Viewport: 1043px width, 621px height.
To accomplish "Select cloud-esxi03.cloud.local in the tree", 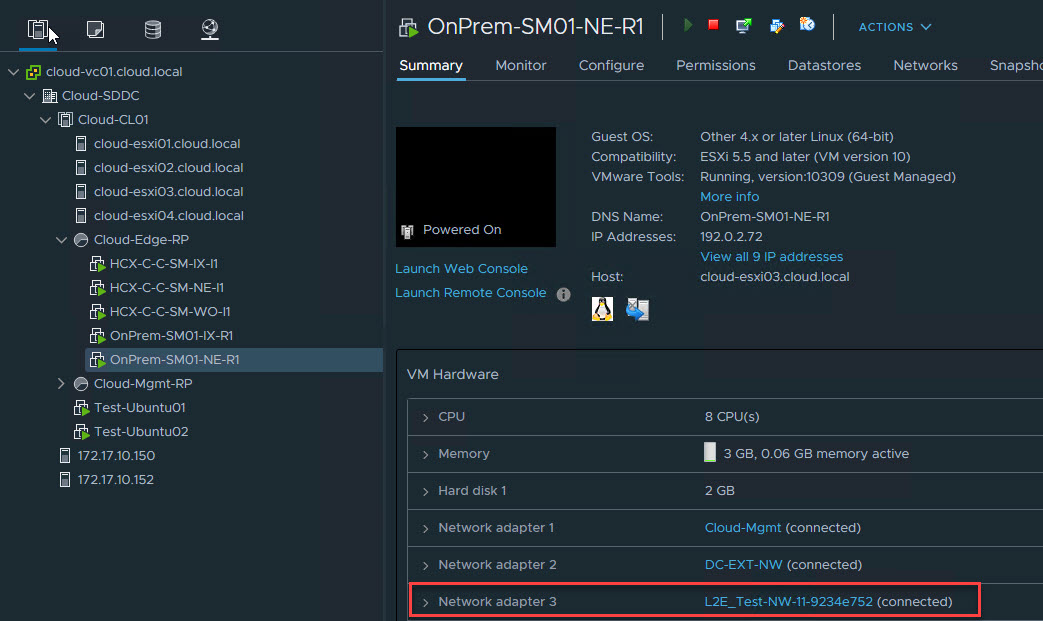I will pos(168,191).
